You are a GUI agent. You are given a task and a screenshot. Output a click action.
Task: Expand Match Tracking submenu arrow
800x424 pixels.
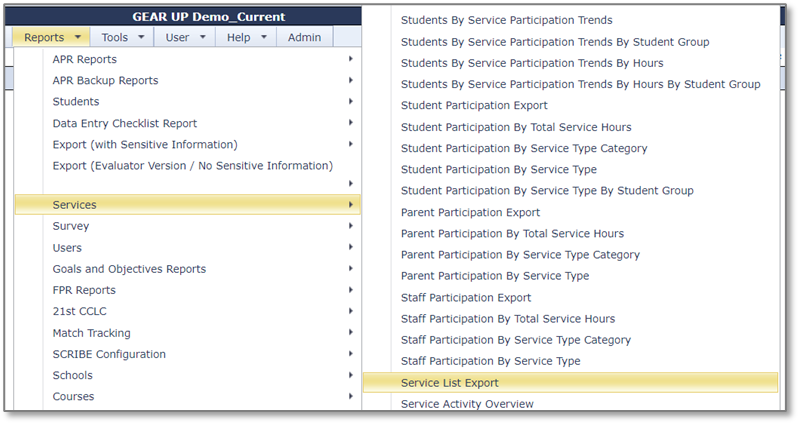coord(351,333)
